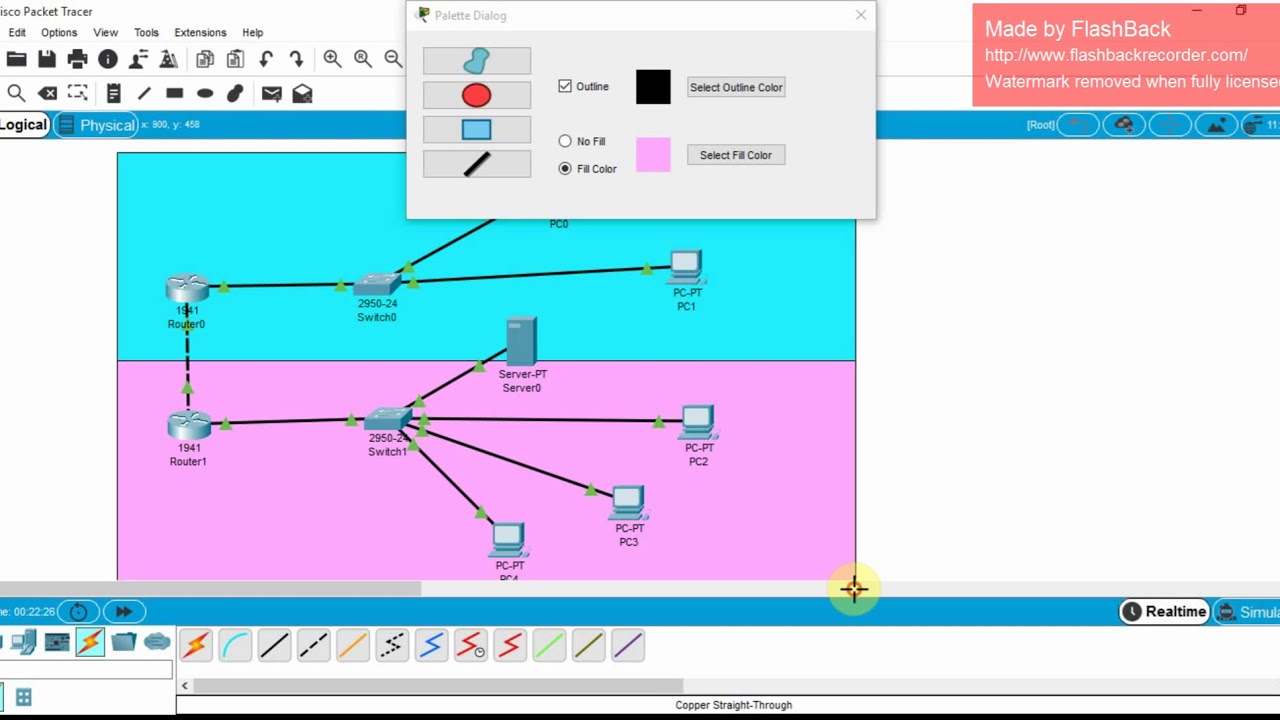Click Fast Forward Time button
Image resolution: width=1280 pixels, height=720 pixels.
[x=124, y=611]
